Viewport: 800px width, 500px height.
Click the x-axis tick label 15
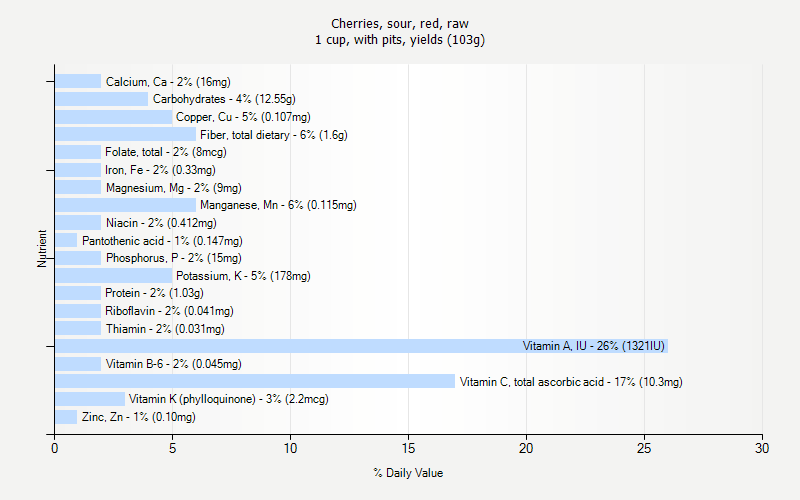[408, 448]
